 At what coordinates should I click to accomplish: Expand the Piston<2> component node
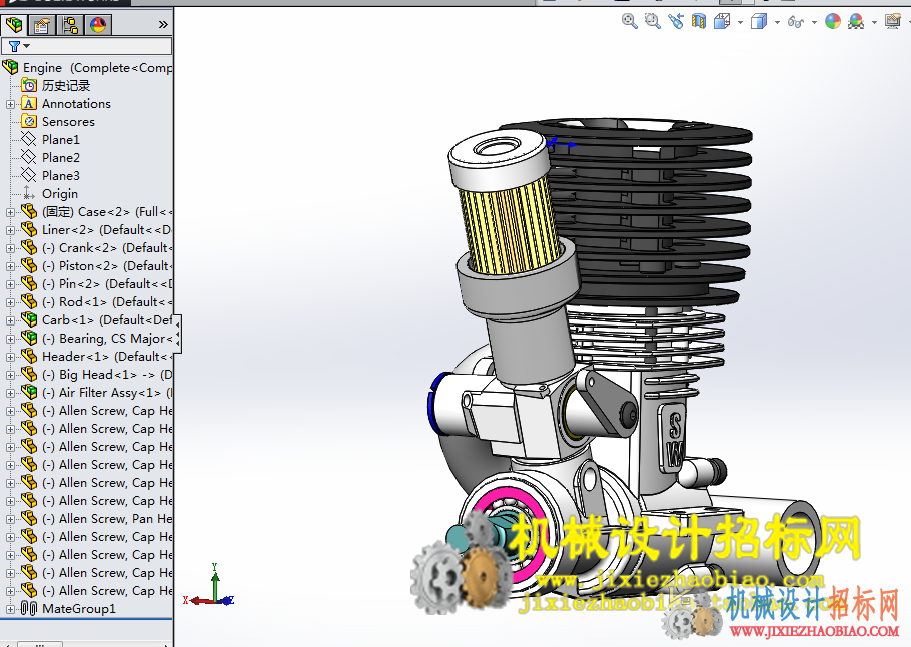click(10, 267)
